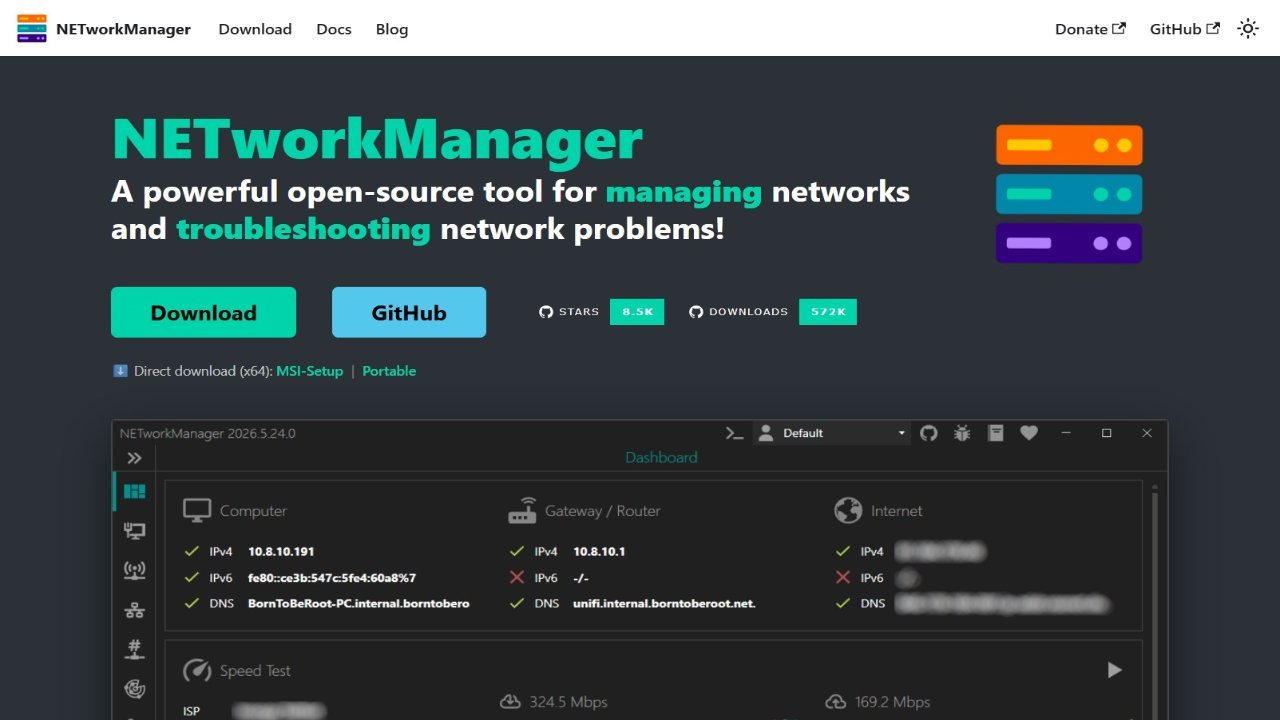Click the 169.2 Mbps upload value
This screenshot has height=720, width=1280.
[x=892, y=702]
